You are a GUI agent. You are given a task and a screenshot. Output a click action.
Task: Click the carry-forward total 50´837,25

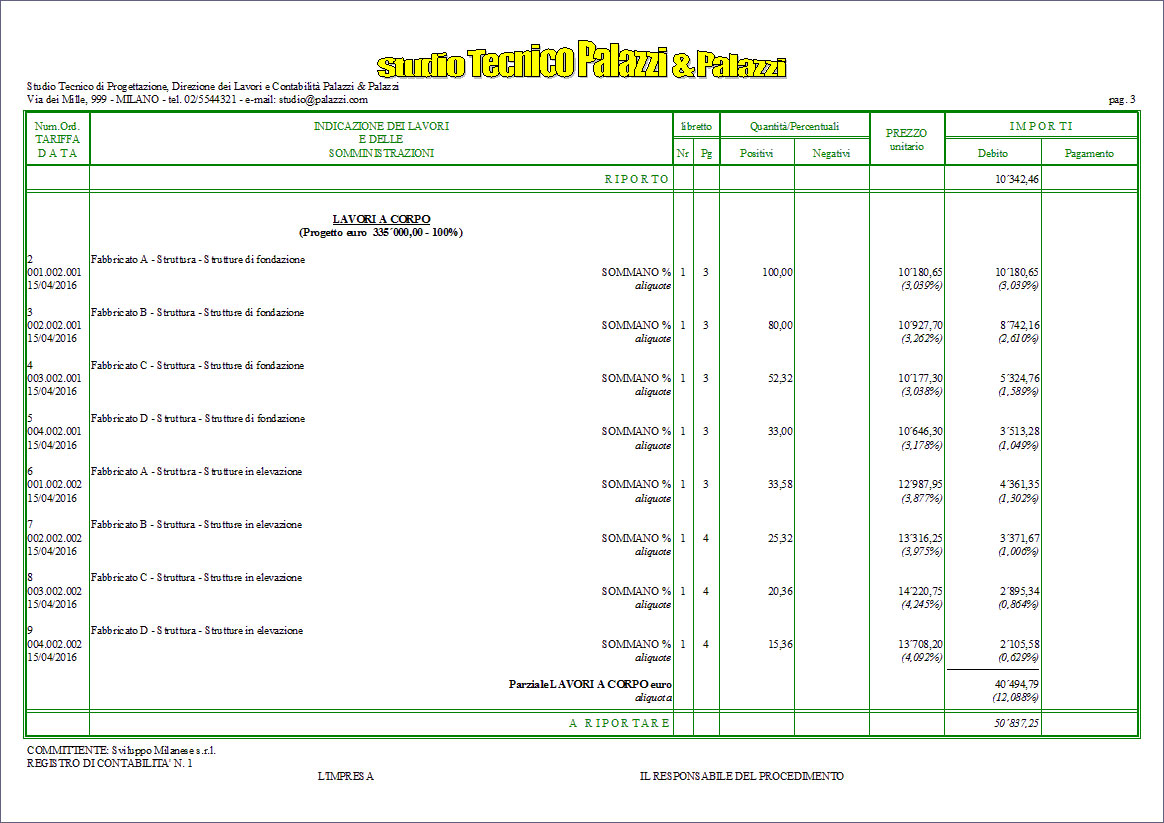[x=1016, y=723]
